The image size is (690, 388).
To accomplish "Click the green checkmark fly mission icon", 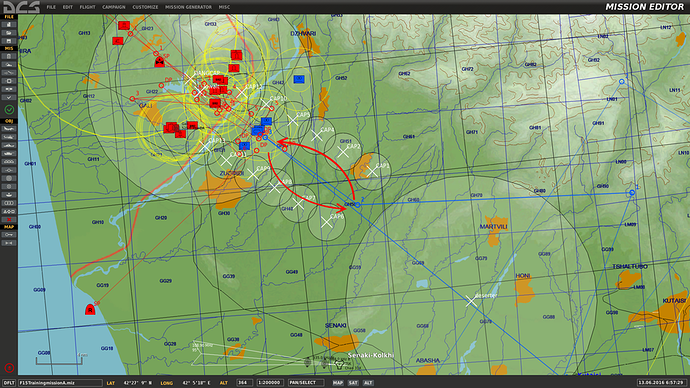I will point(9,110).
